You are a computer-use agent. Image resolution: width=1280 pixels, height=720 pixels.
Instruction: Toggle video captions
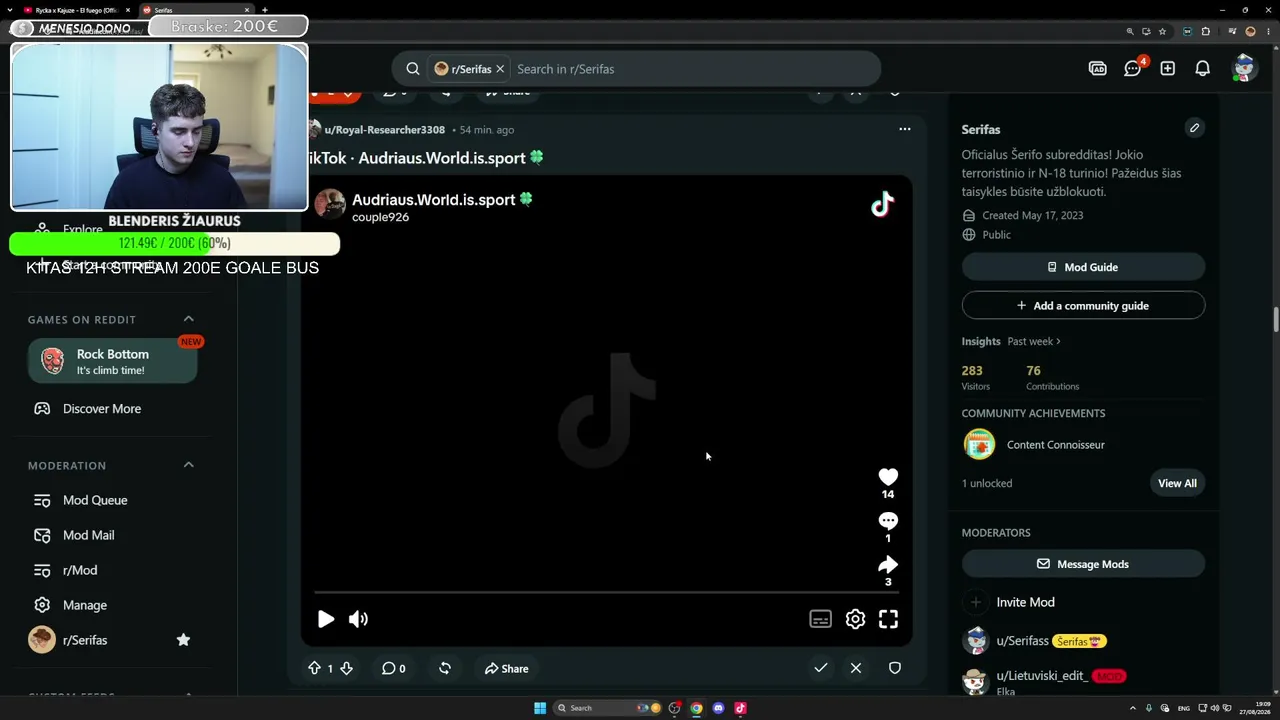pyautogui.click(x=820, y=619)
